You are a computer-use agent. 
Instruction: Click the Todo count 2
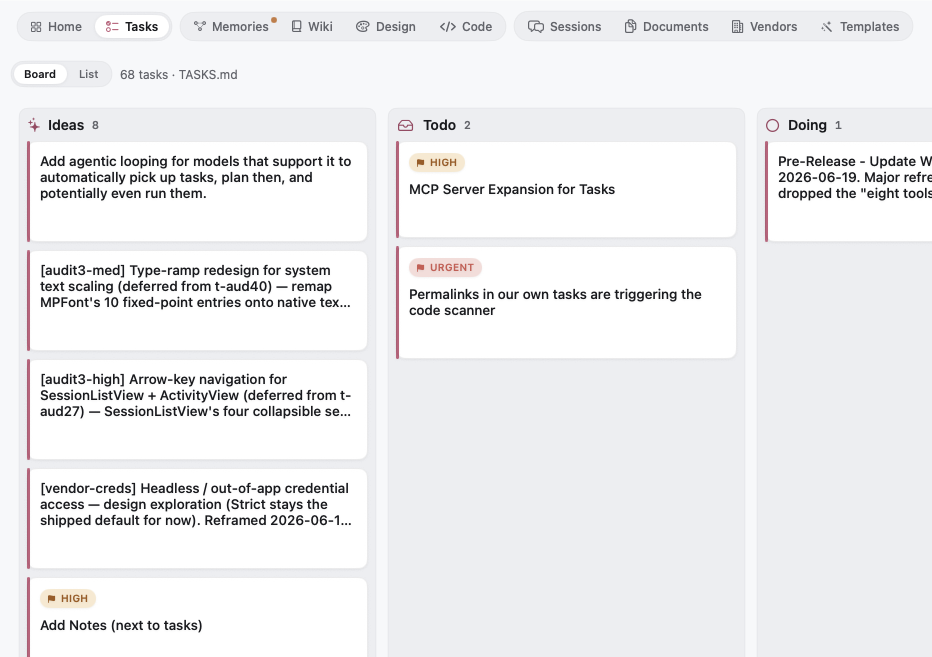coord(467,125)
